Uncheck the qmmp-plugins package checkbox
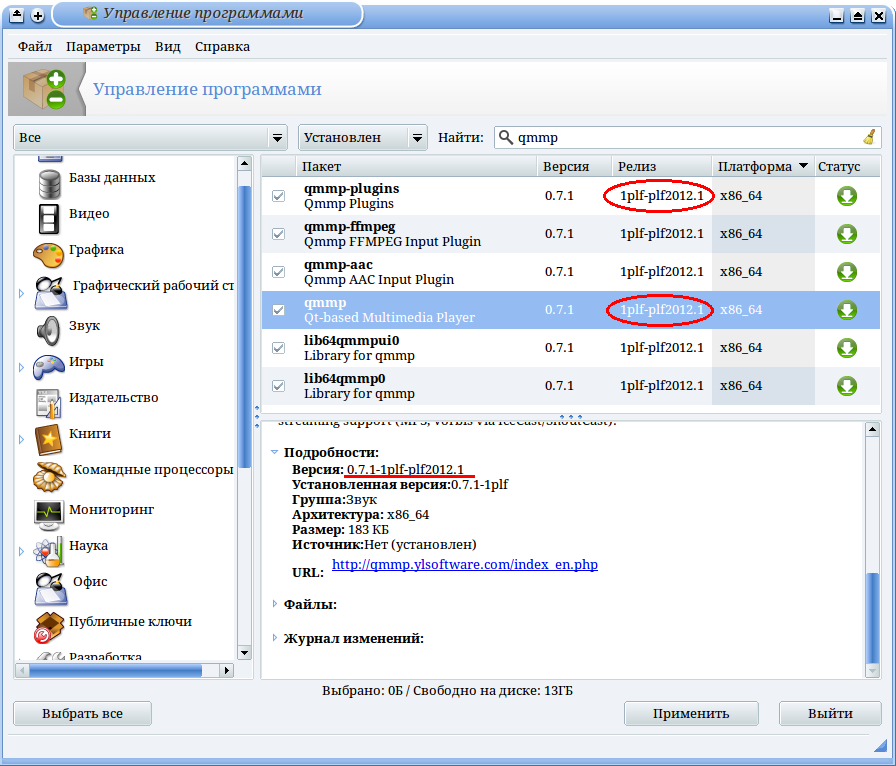 point(278,196)
